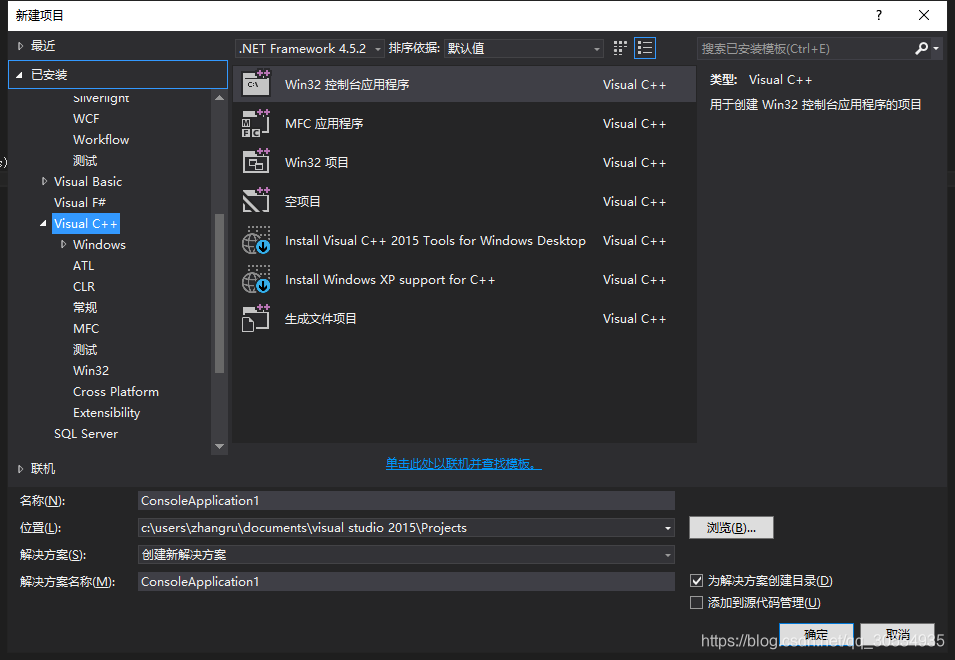This screenshot has height=660, width=955.
Task: Open the help question mark
Action: pyautogui.click(x=878, y=15)
